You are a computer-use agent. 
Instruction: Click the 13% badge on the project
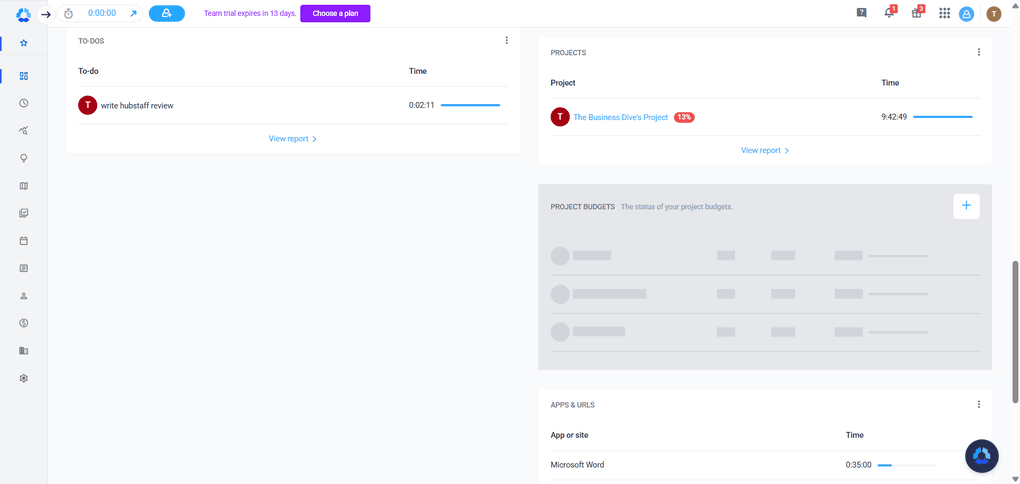684,117
